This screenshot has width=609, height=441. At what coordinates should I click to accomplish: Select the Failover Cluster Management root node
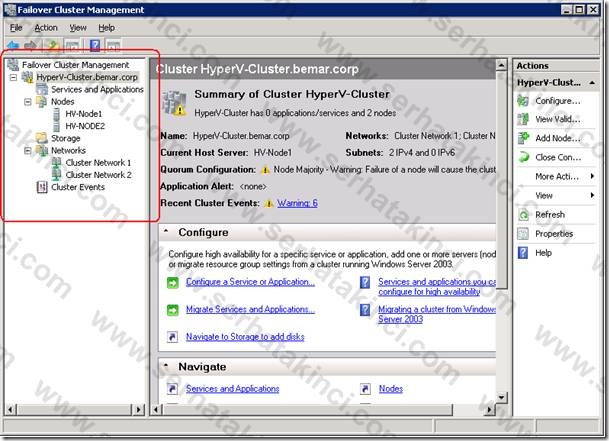(75, 65)
